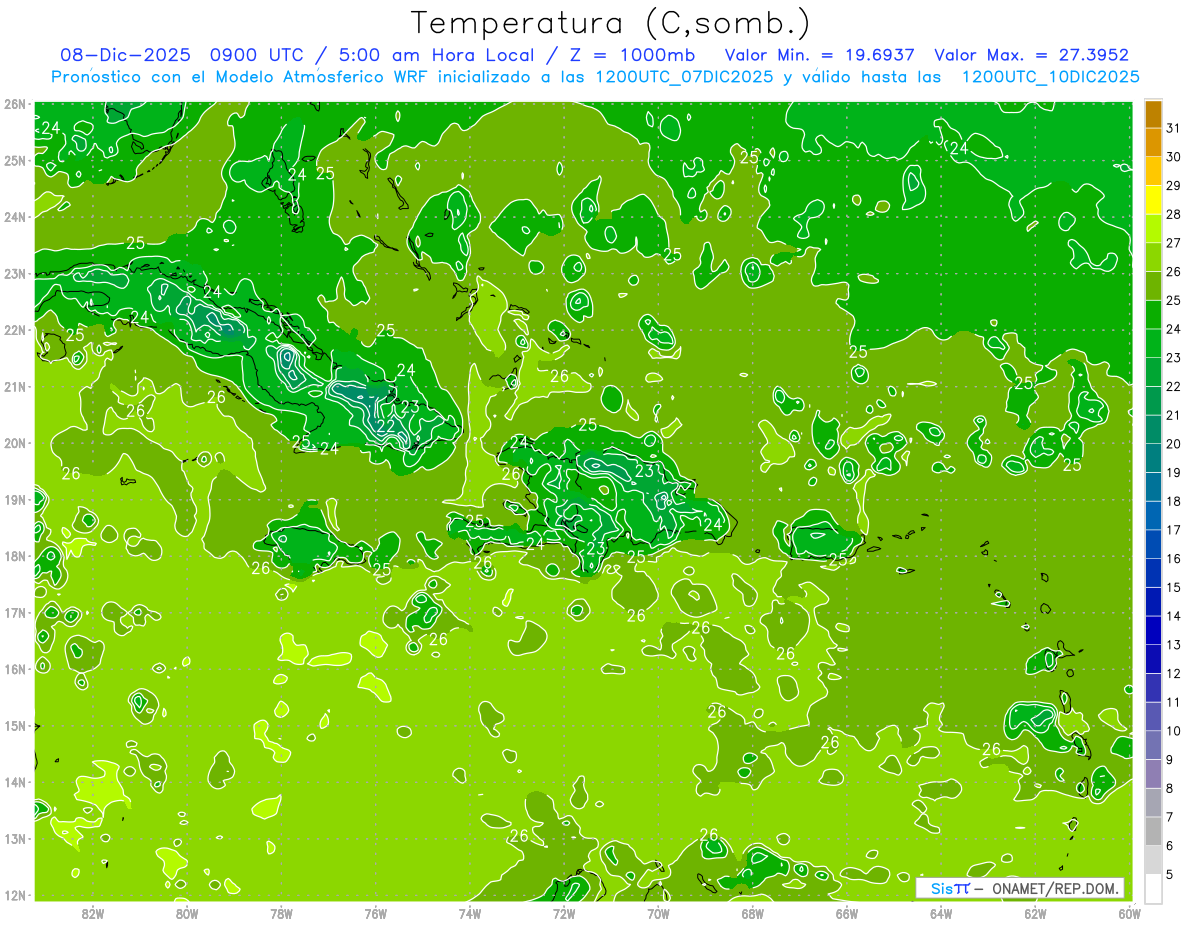Click the "15" label on the color scale
This screenshot has height=927, width=1200.
point(1173,587)
